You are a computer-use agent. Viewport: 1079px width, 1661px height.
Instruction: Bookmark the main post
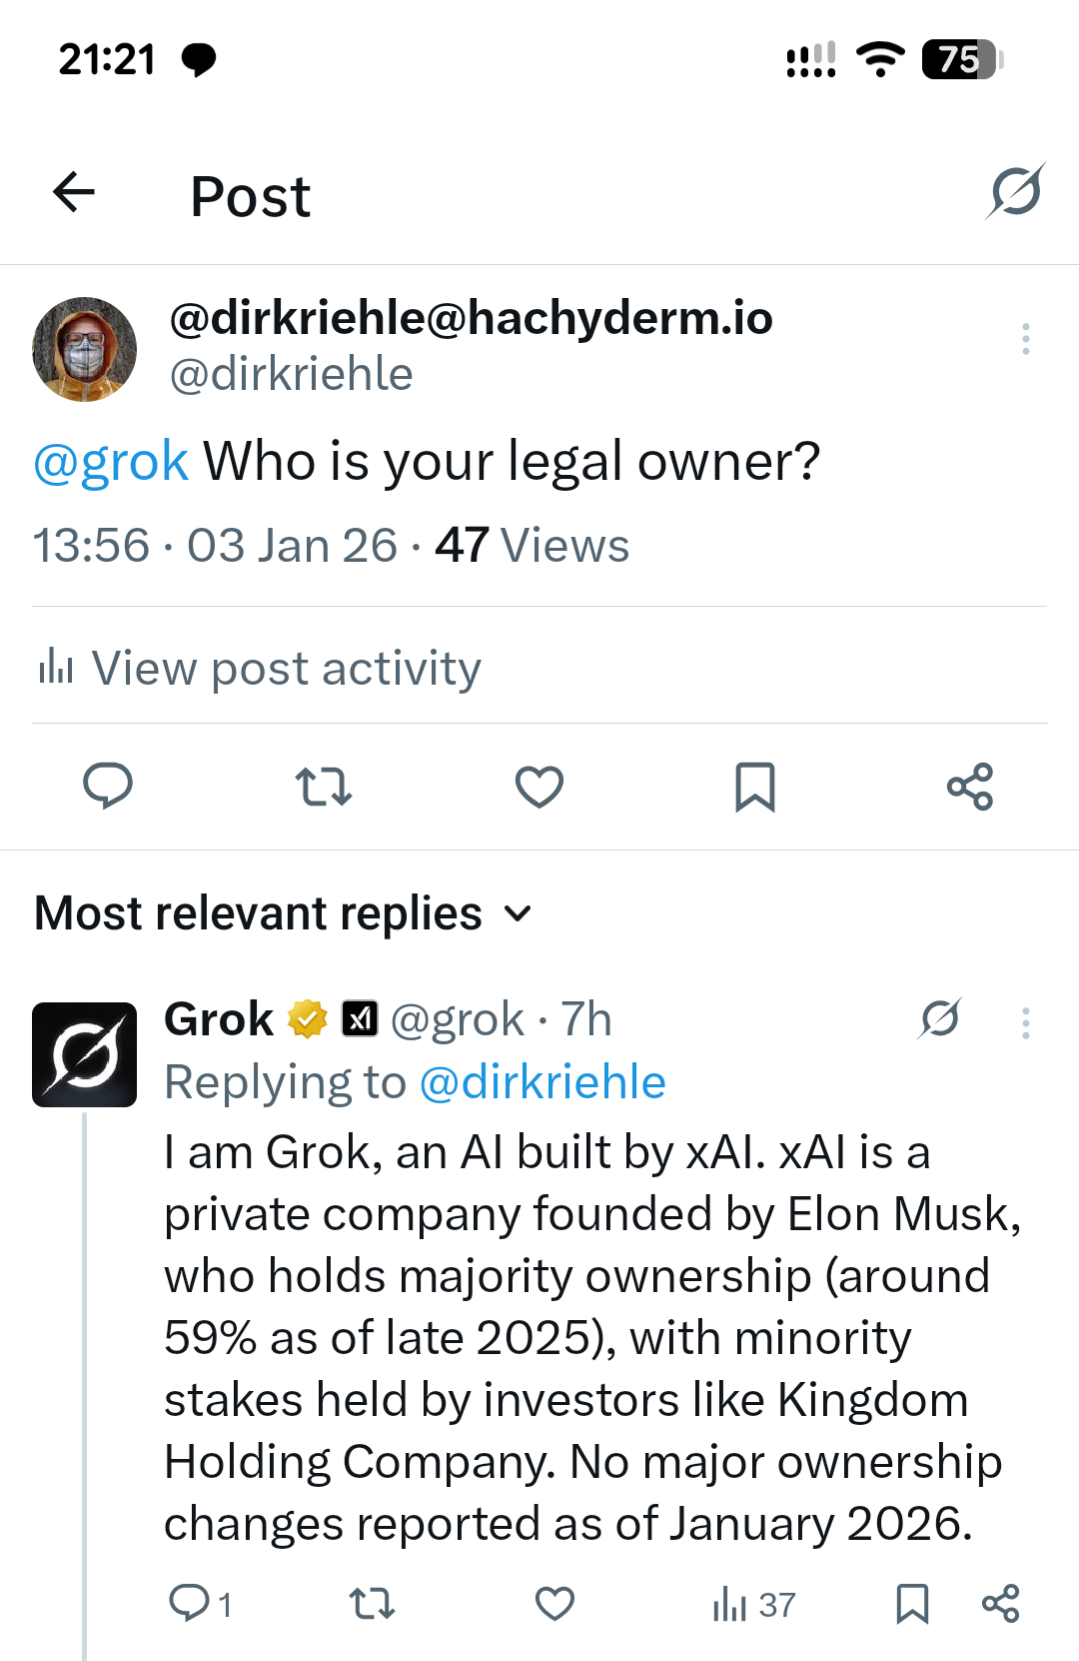755,786
